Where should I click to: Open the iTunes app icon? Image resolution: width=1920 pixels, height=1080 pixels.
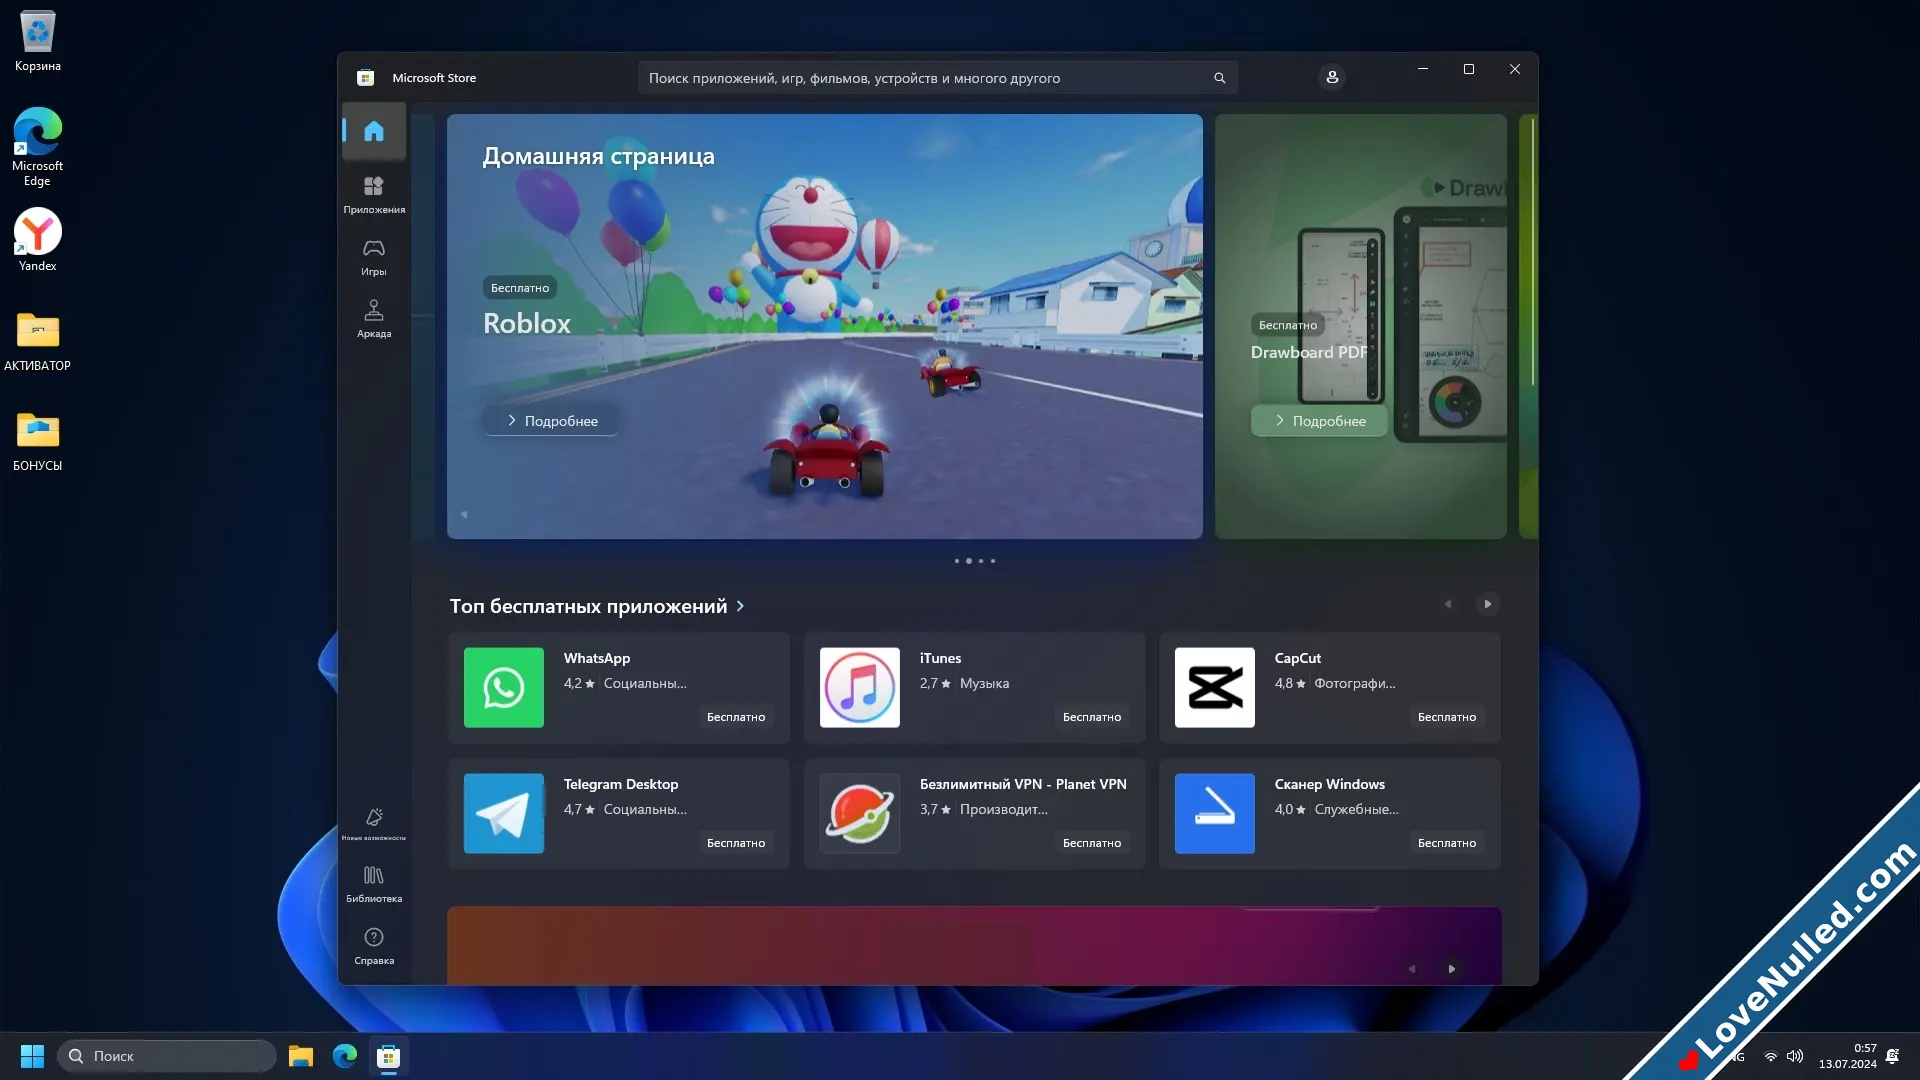(859, 687)
